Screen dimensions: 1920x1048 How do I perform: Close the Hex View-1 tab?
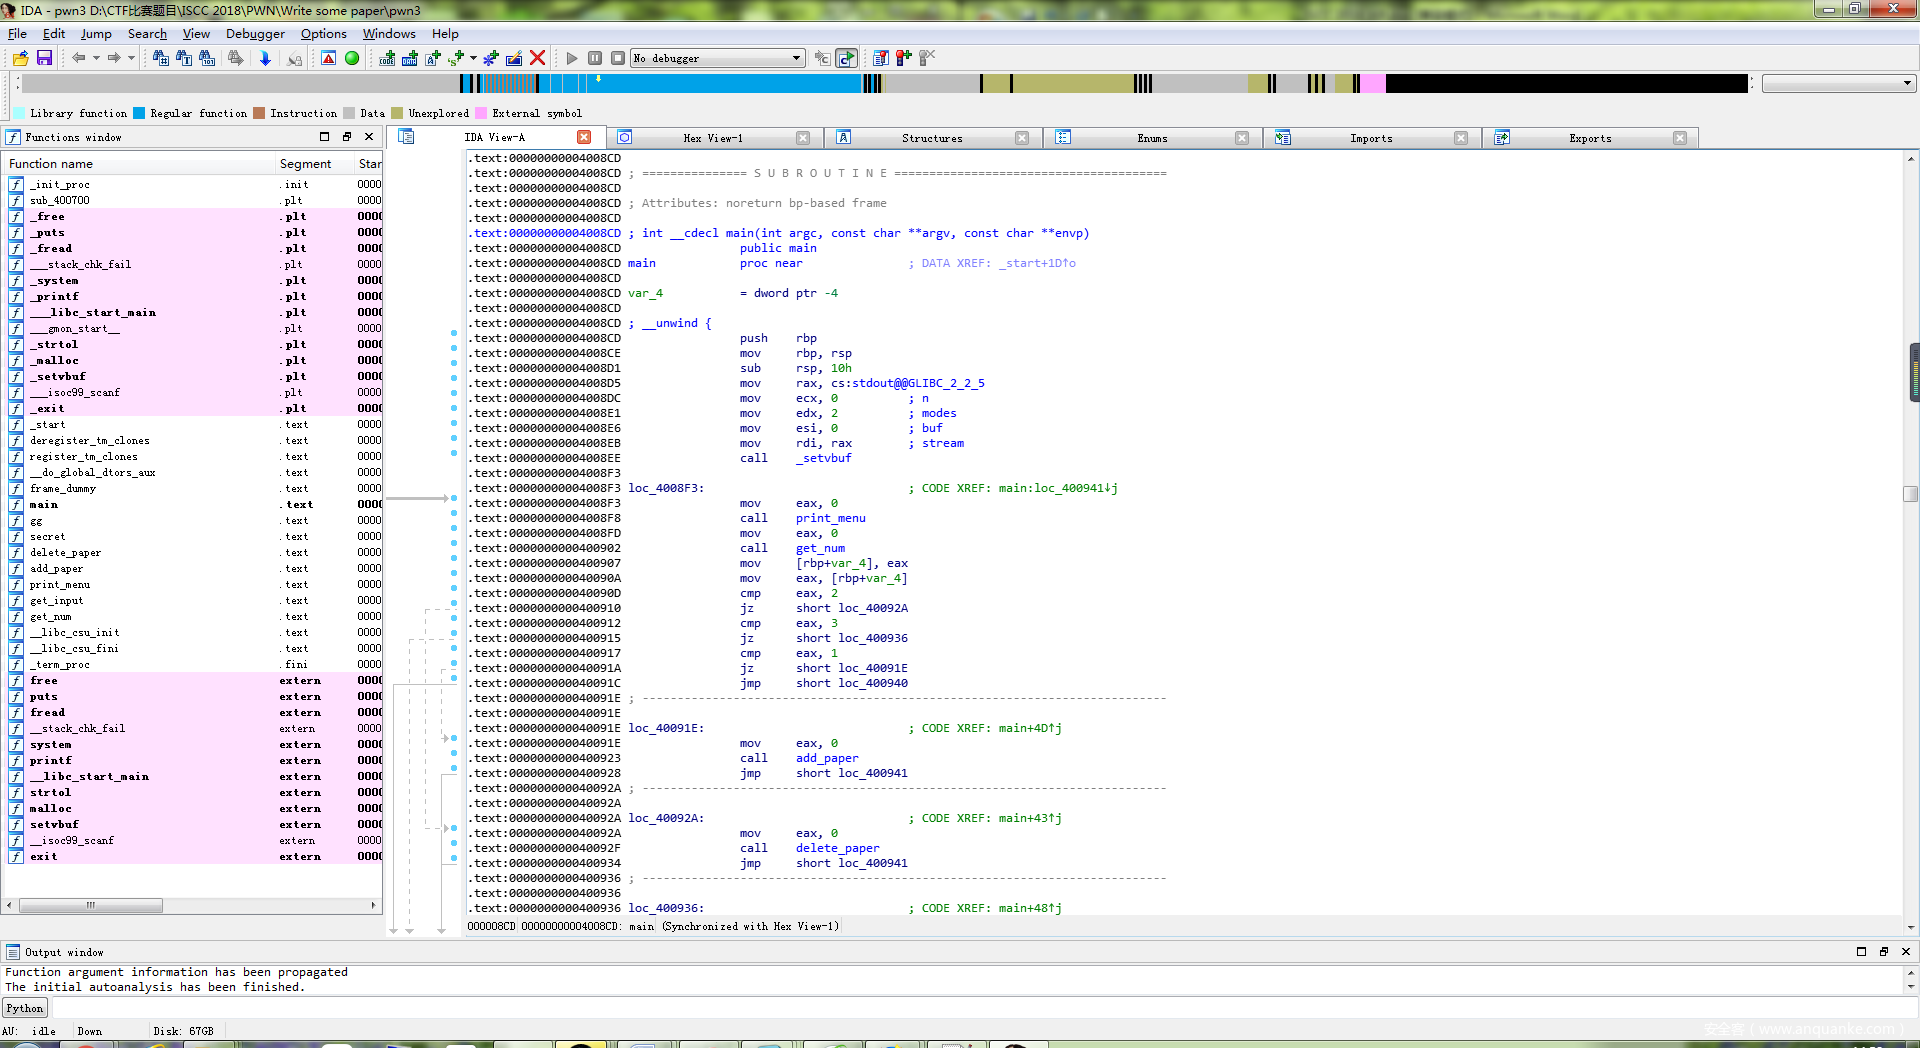point(803,138)
